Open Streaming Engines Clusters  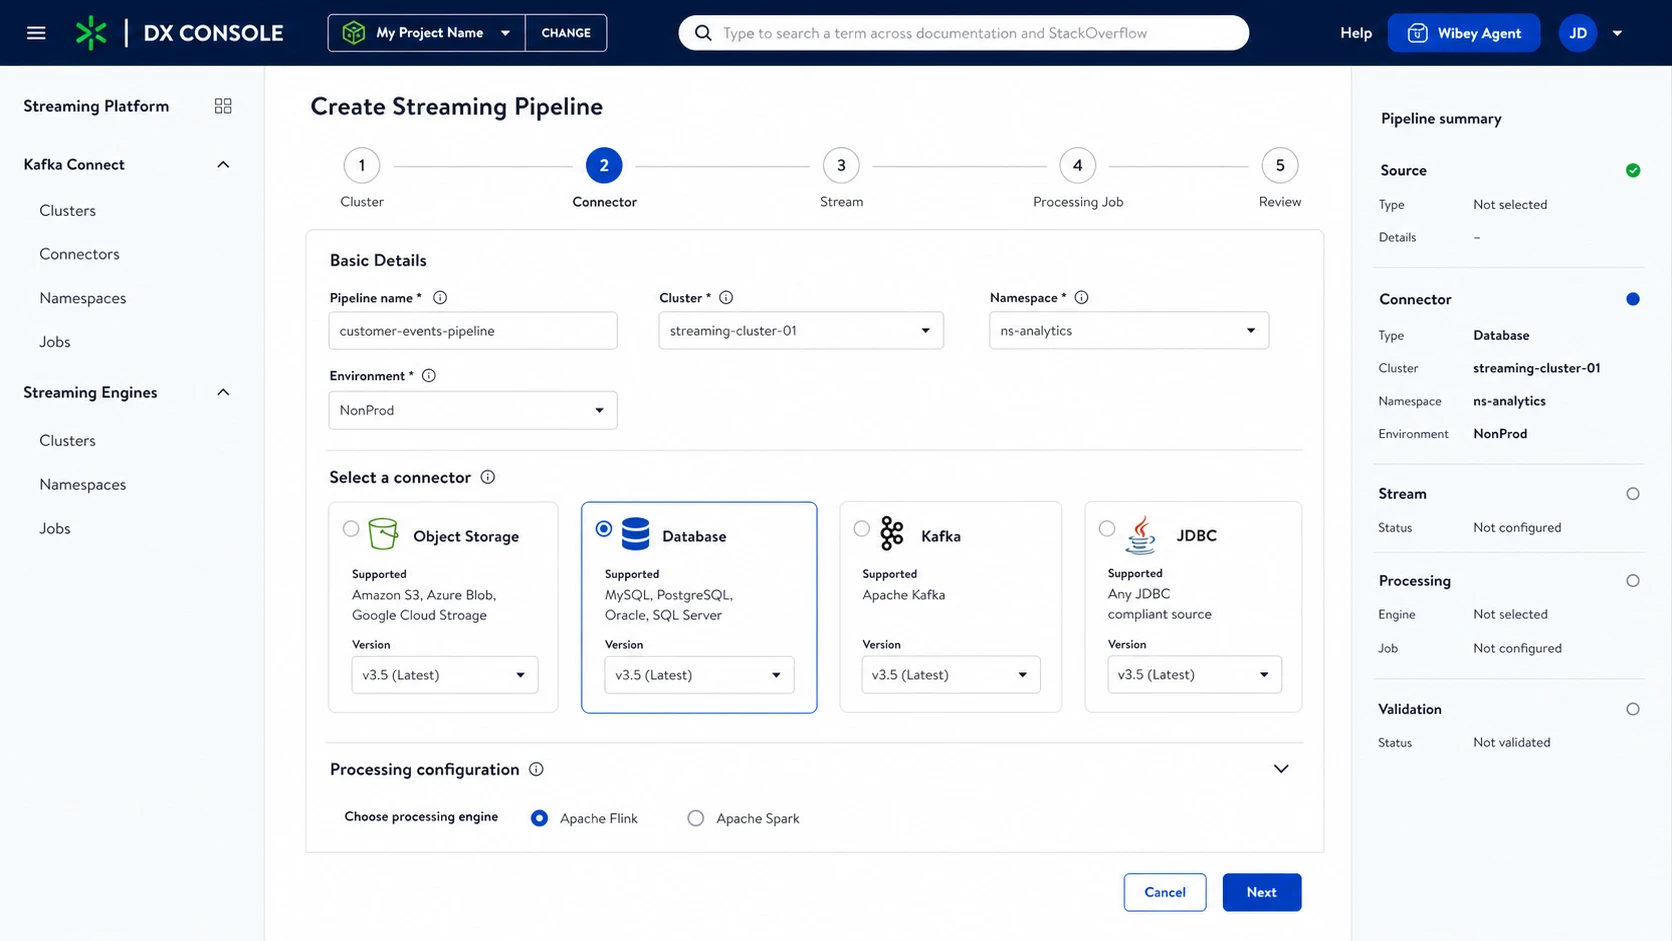68,441
